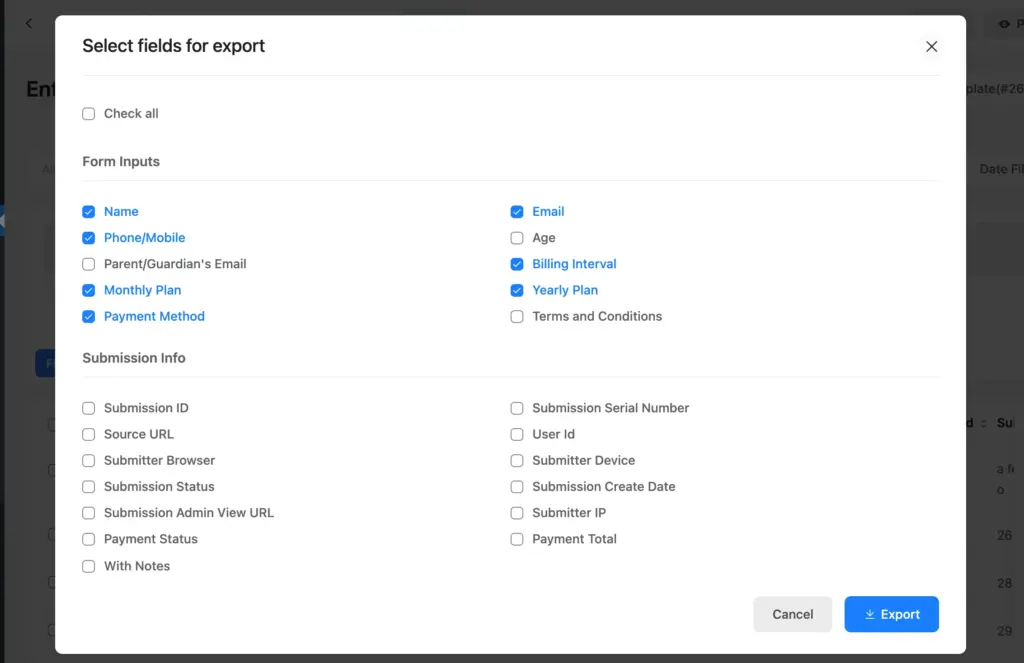Click the blue Export button
Viewport: 1024px width, 663px height.
point(891,614)
